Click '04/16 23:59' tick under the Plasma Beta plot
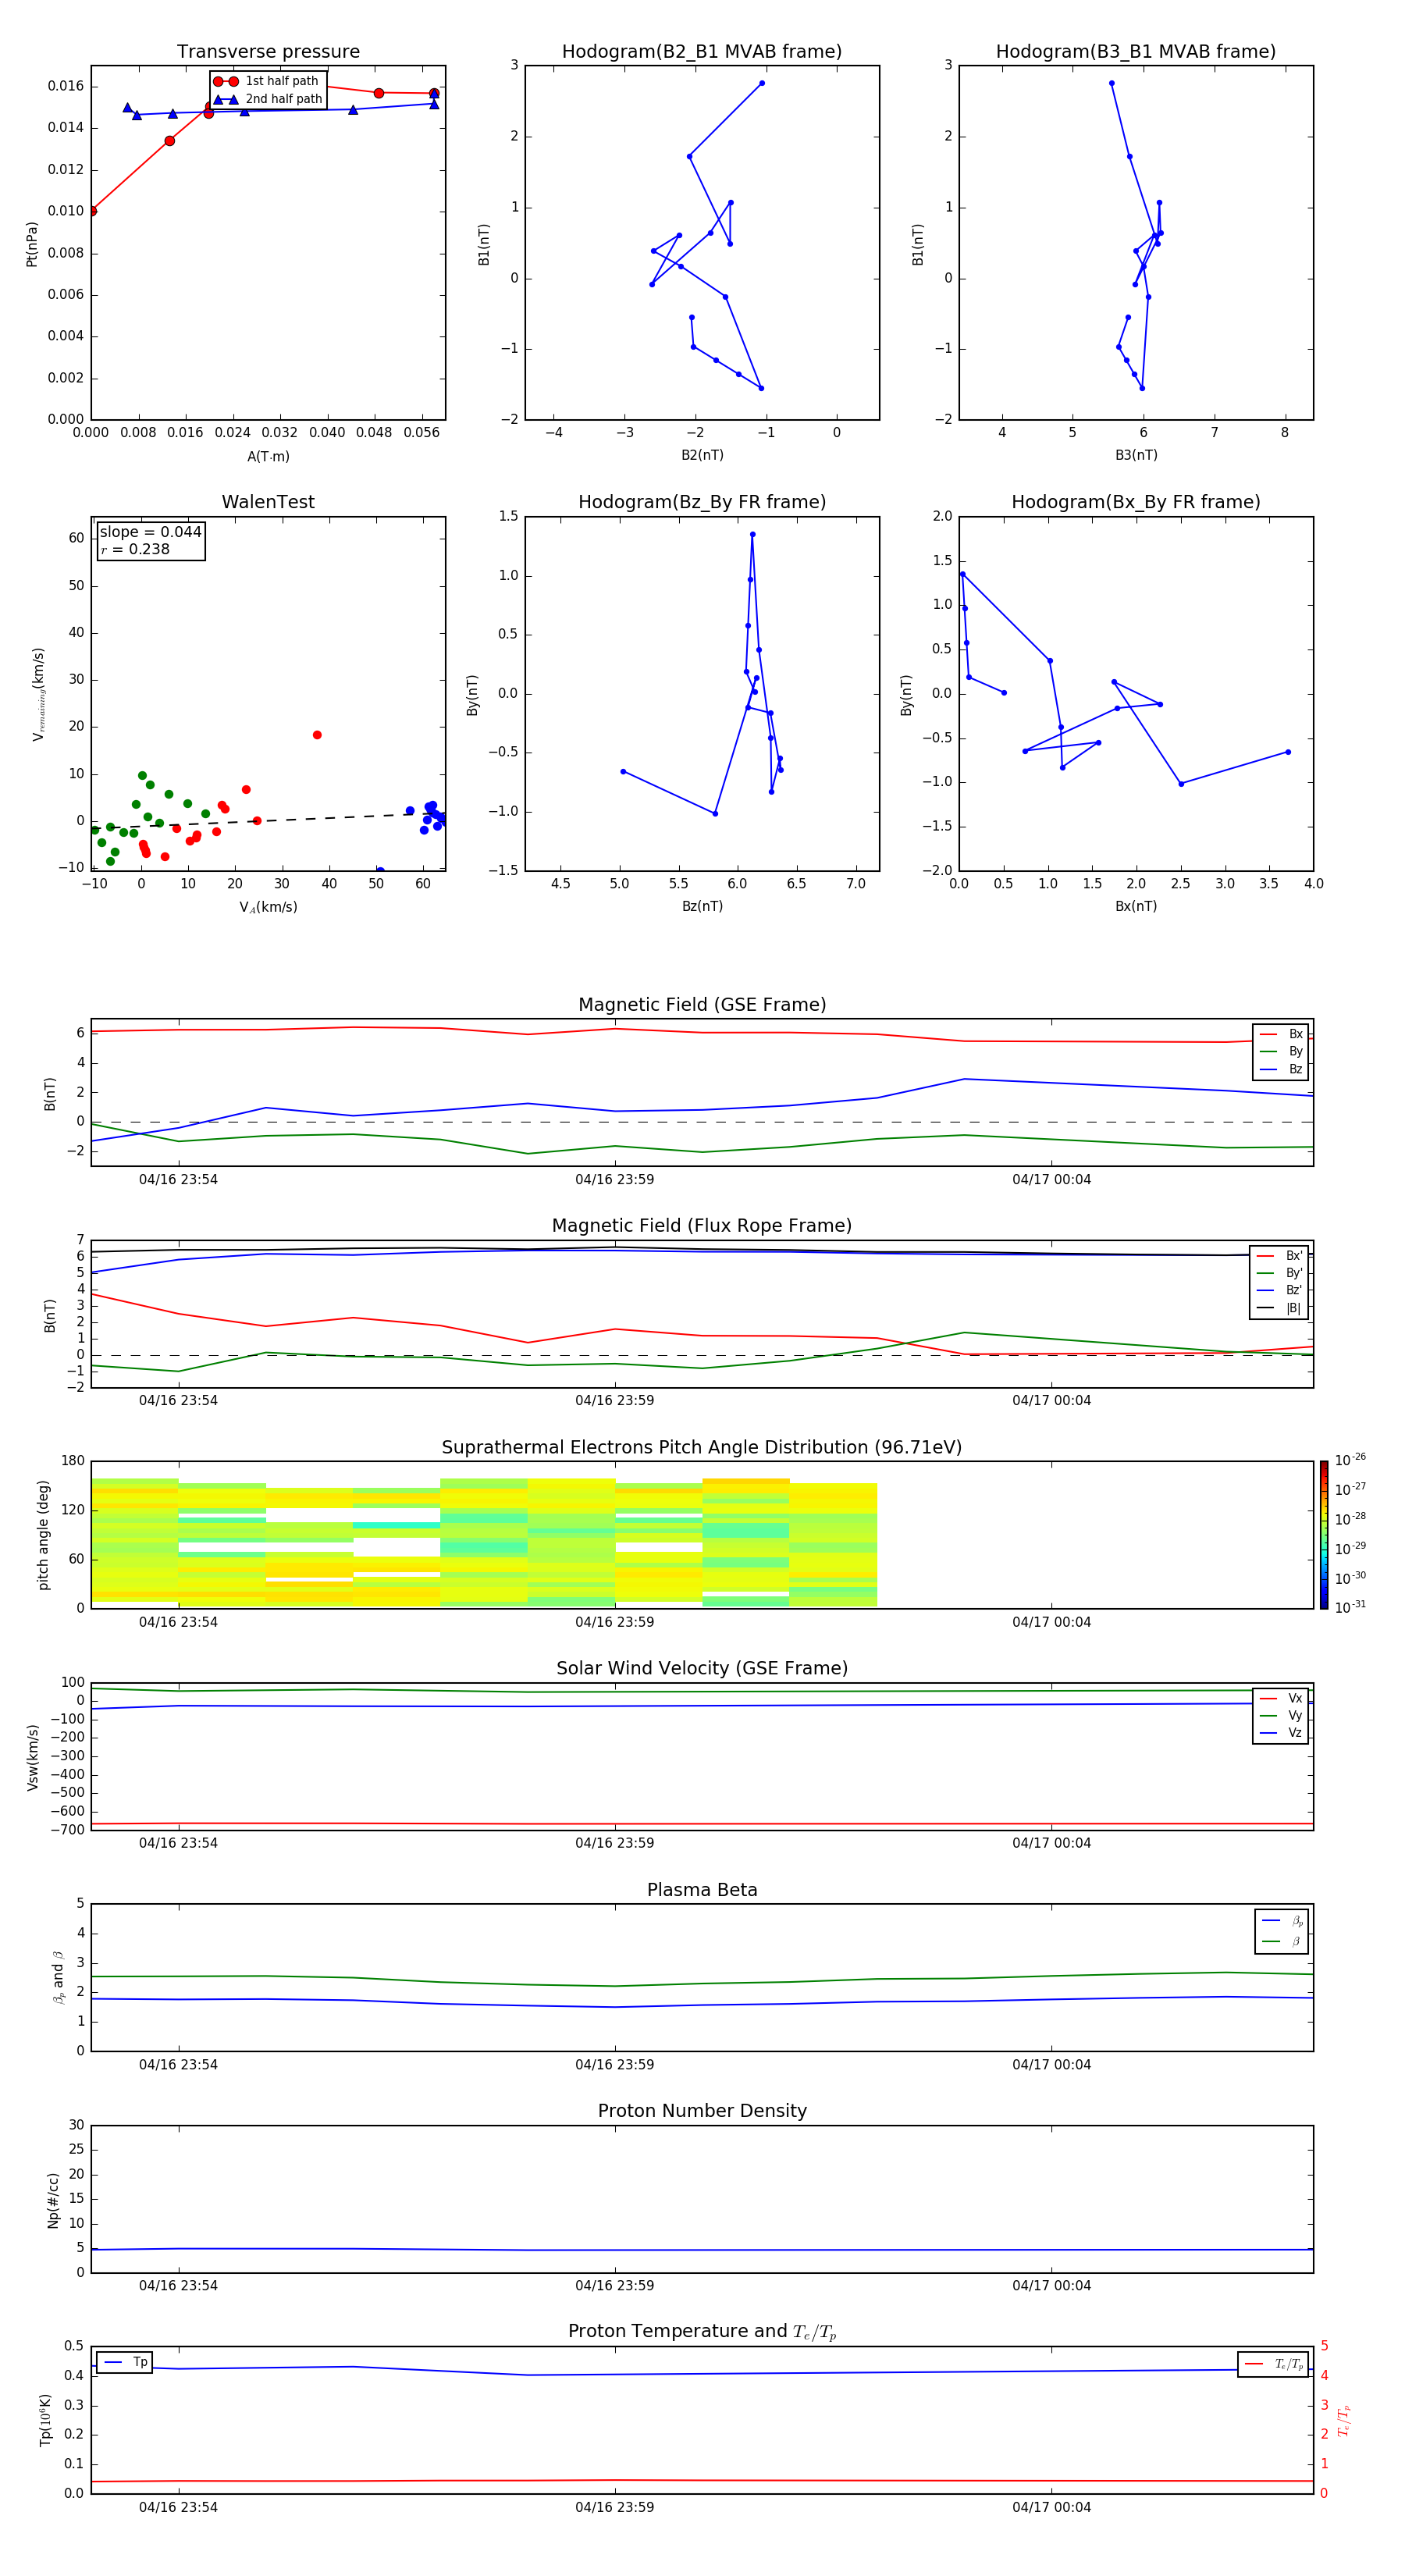 click(615, 2064)
